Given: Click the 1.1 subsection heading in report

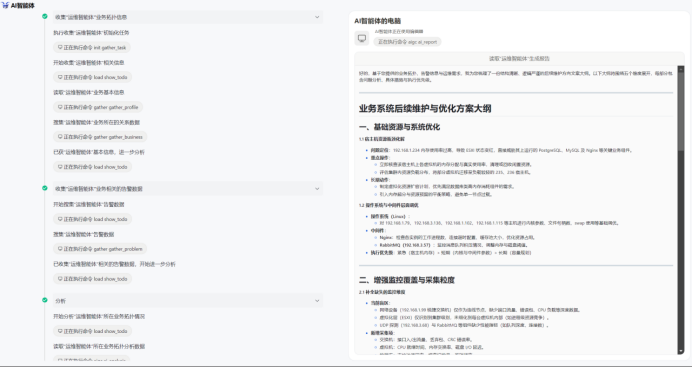Looking at the screenshot, I should pyautogui.click(x=382, y=139).
